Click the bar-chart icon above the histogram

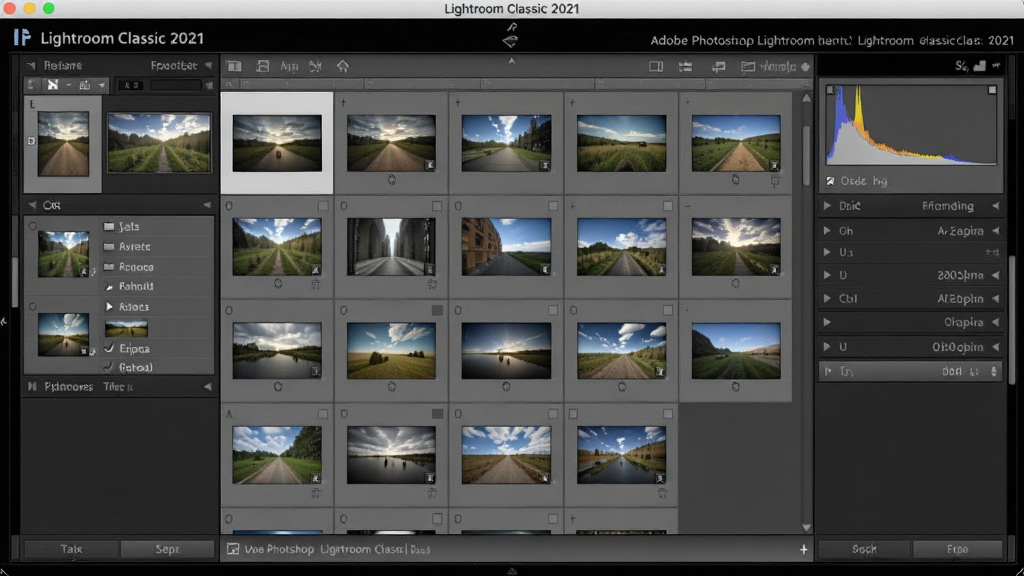click(980, 66)
